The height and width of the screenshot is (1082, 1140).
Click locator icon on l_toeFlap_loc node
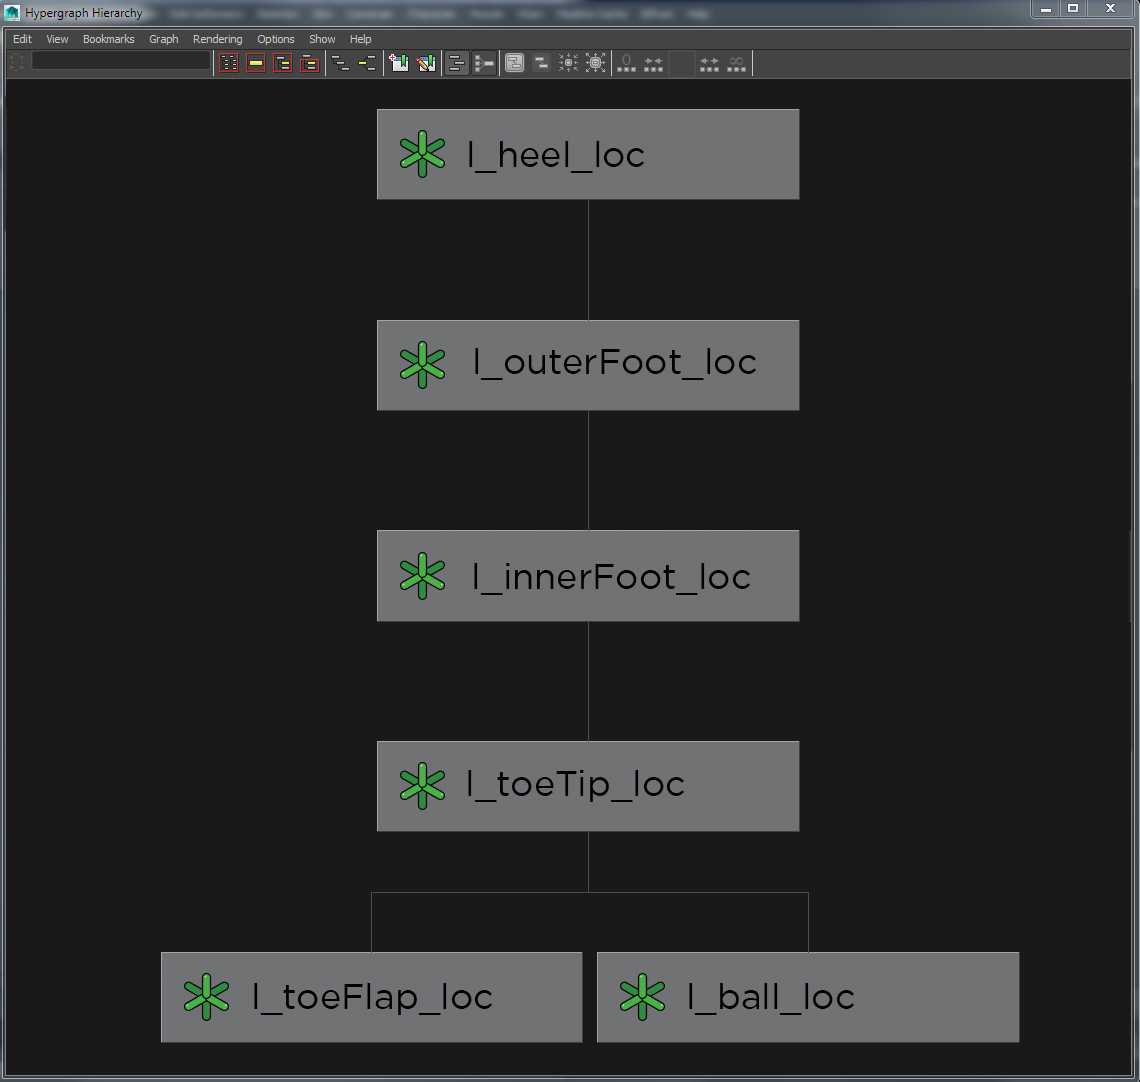[206, 997]
